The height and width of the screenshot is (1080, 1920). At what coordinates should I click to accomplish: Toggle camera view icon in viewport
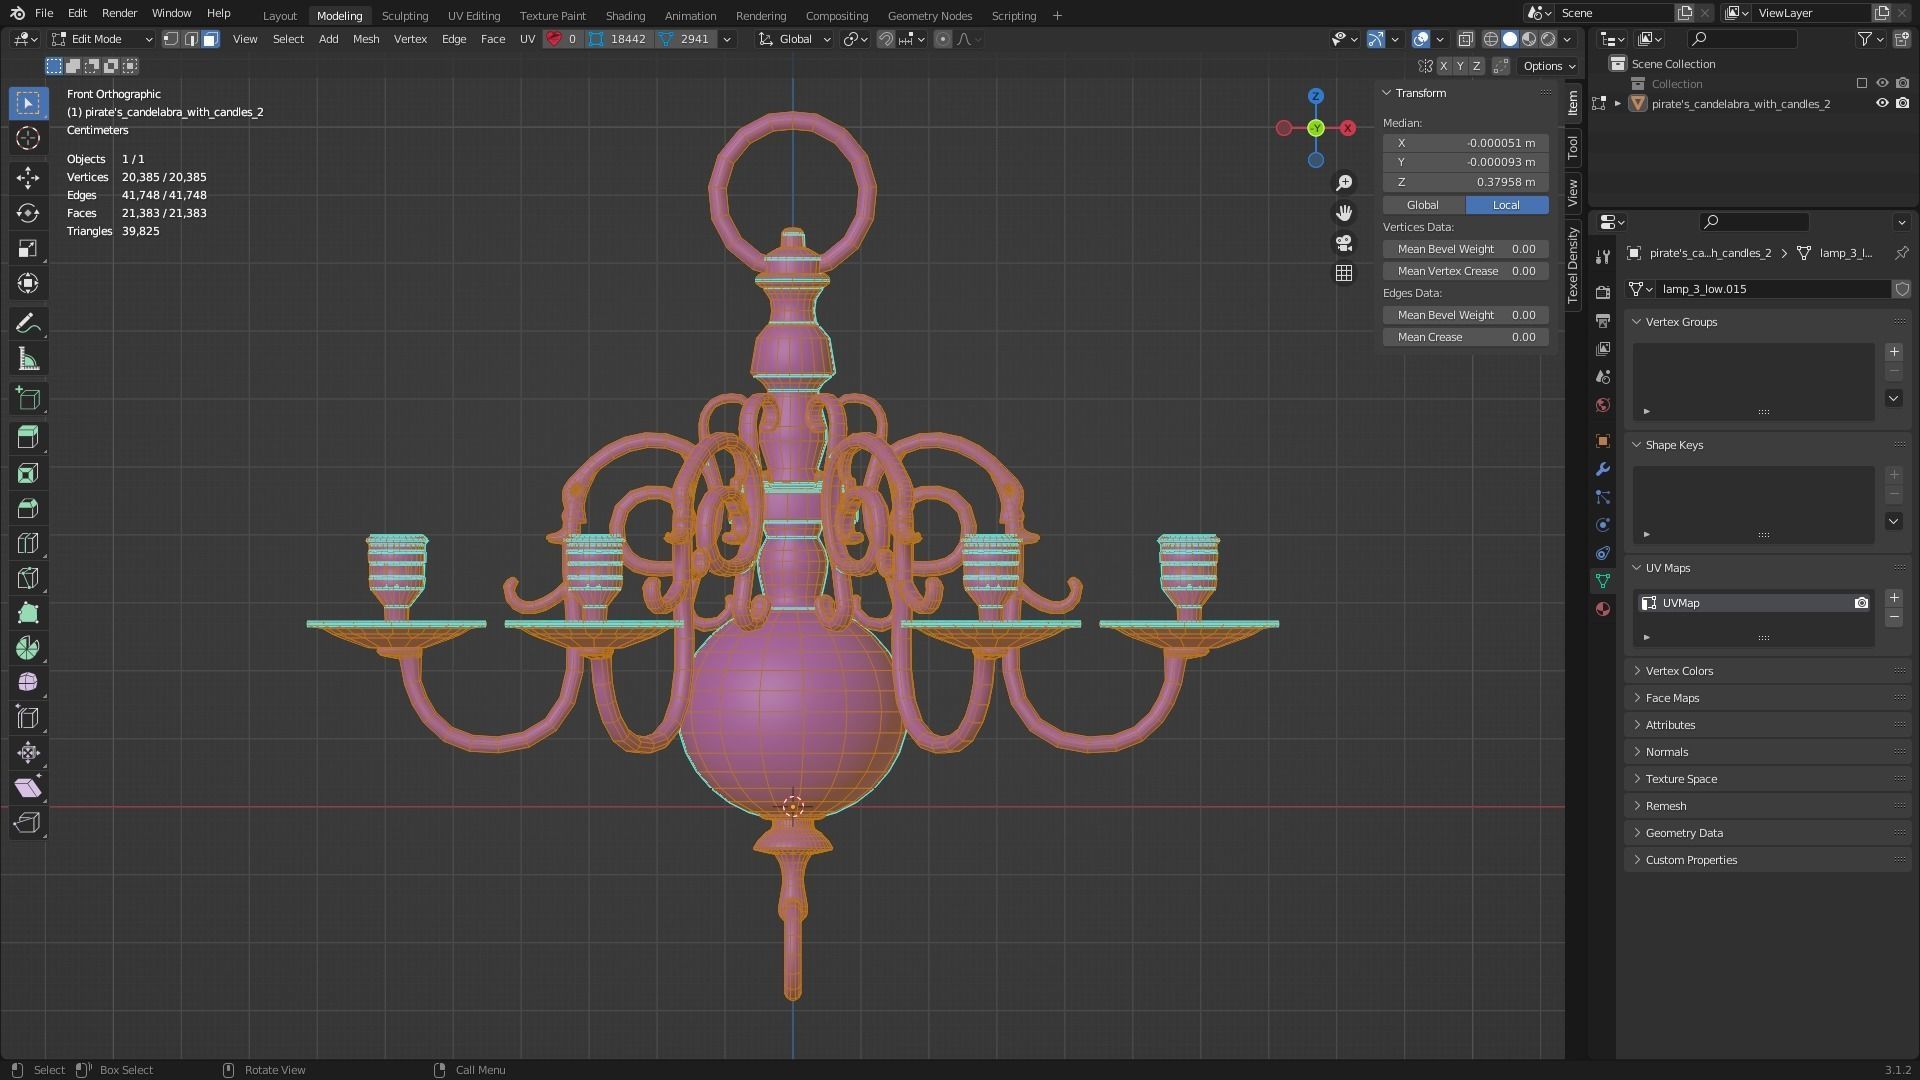pos(1344,243)
